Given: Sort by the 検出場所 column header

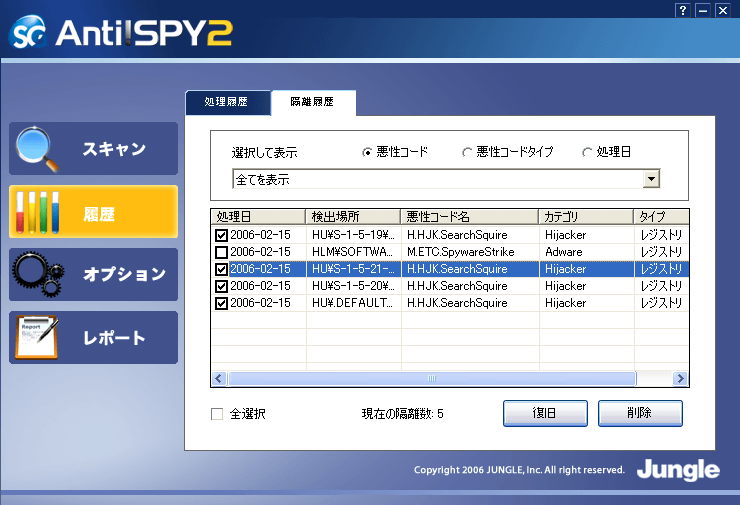Looking at the screenshot, I should [x=353, y=217].
